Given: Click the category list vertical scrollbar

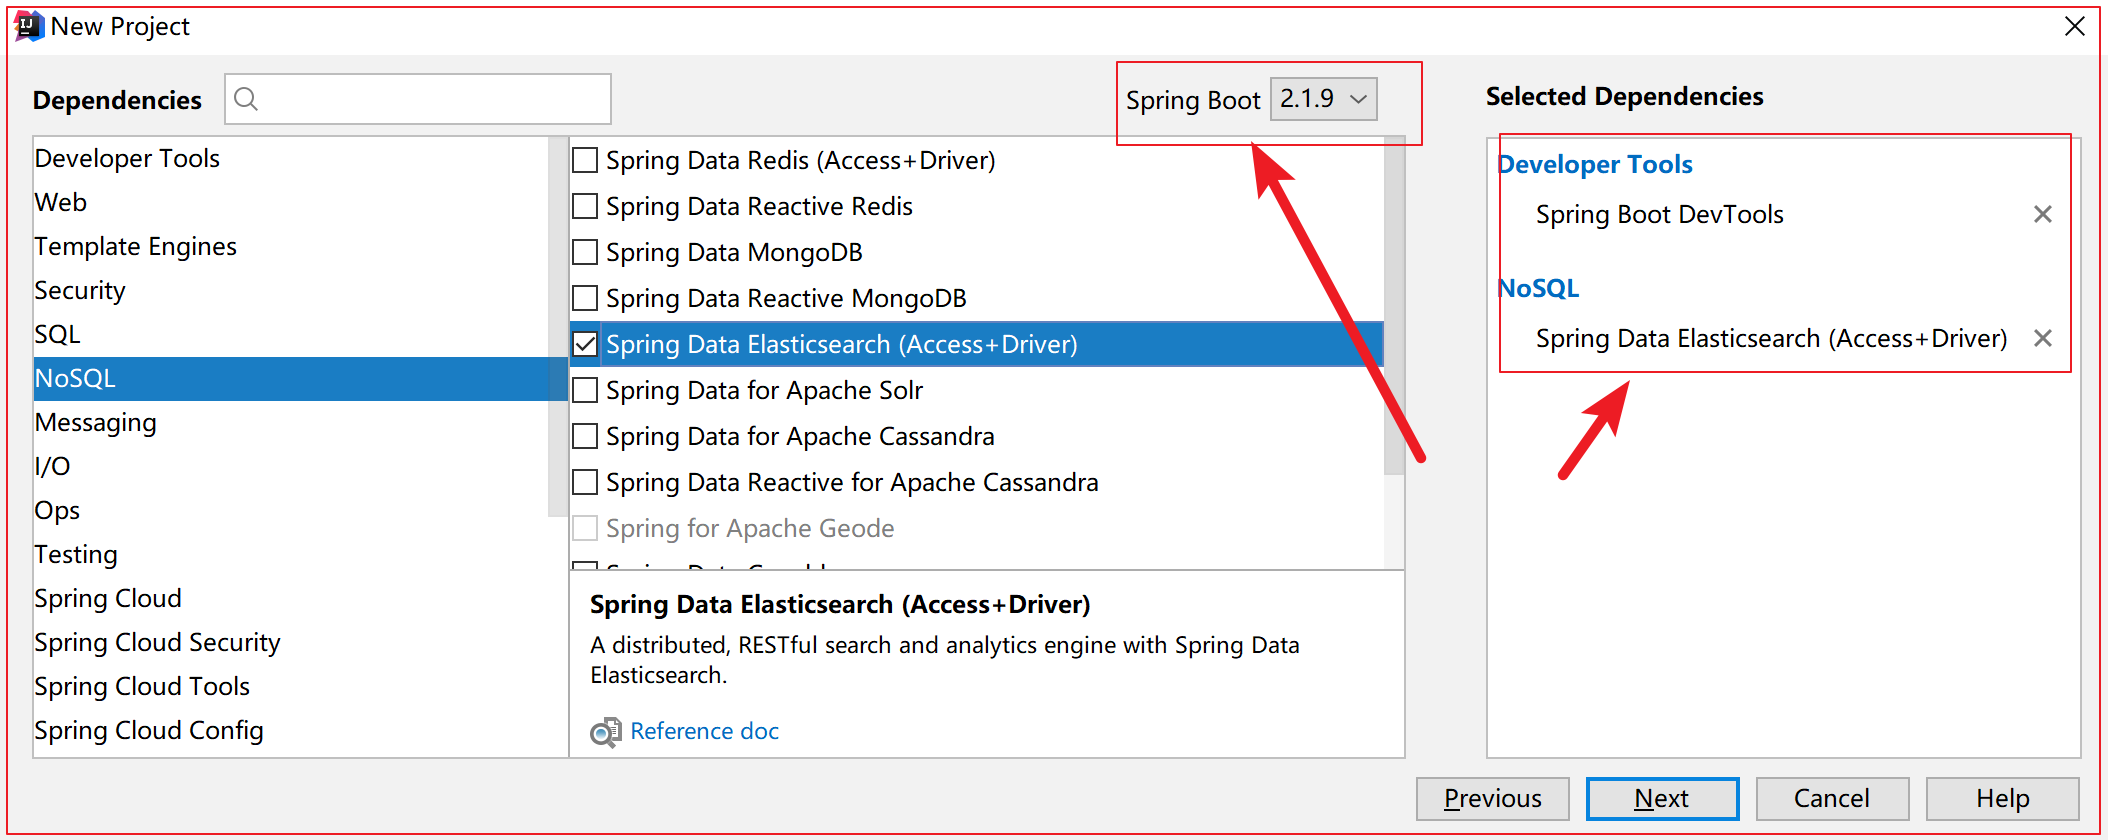Looking at the screenshot, I should [x=558, y=327].
